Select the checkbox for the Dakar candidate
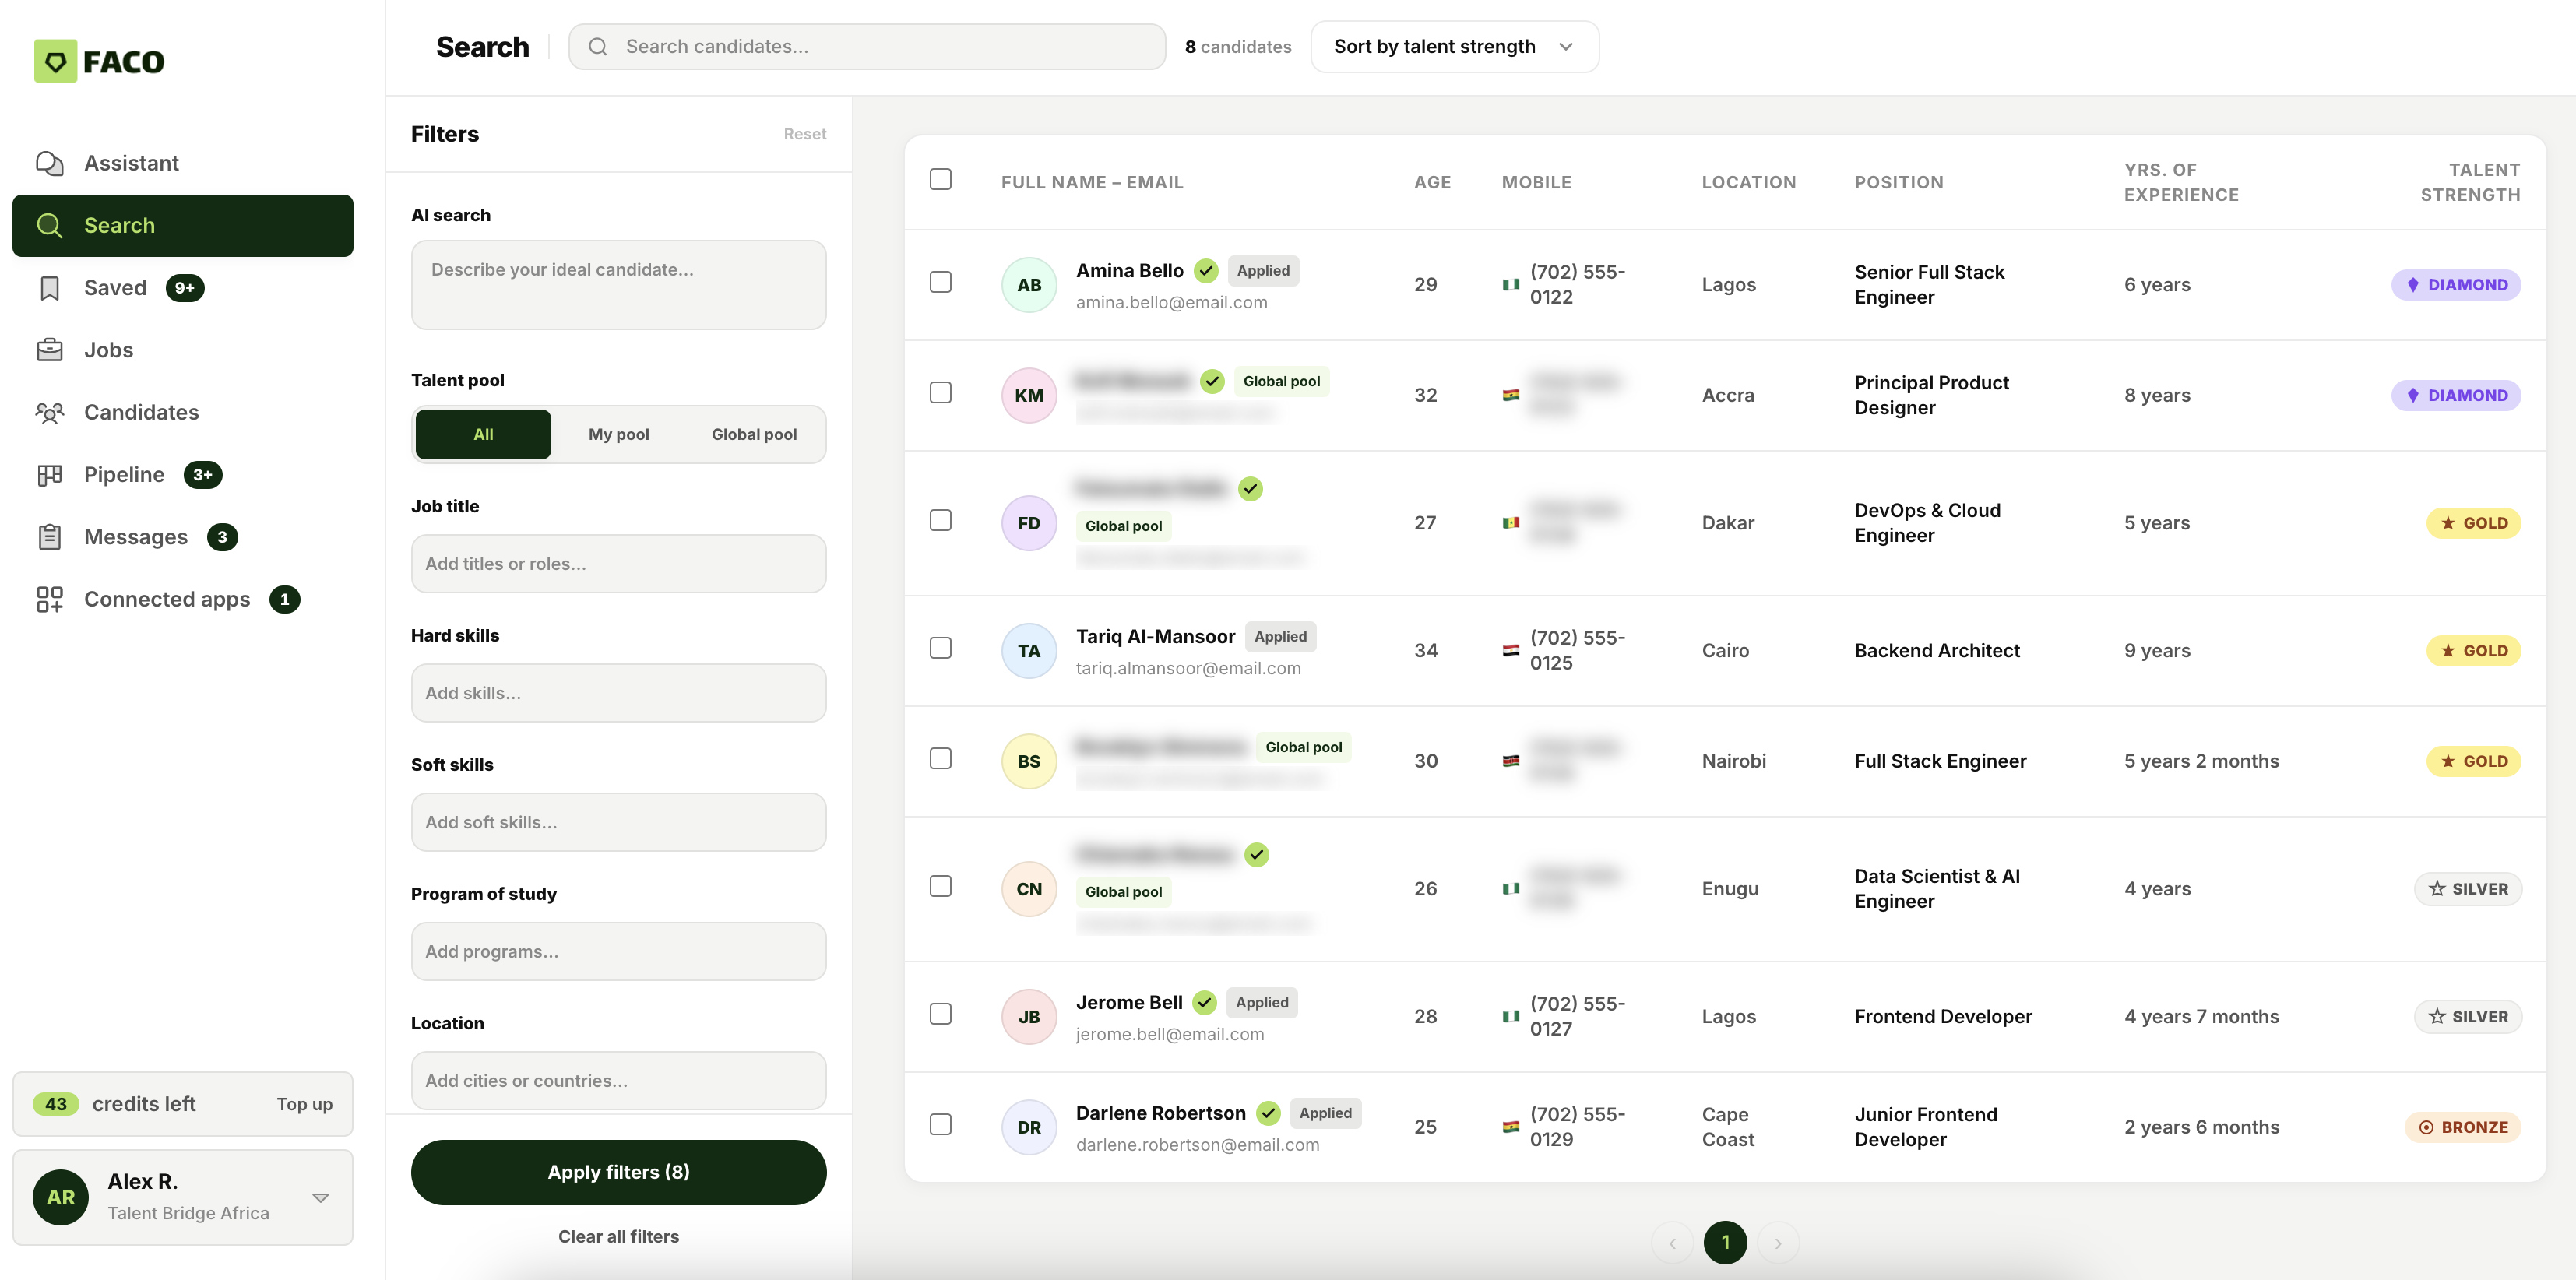This screenshot has width=2576, height=1280. pos(940,520)
